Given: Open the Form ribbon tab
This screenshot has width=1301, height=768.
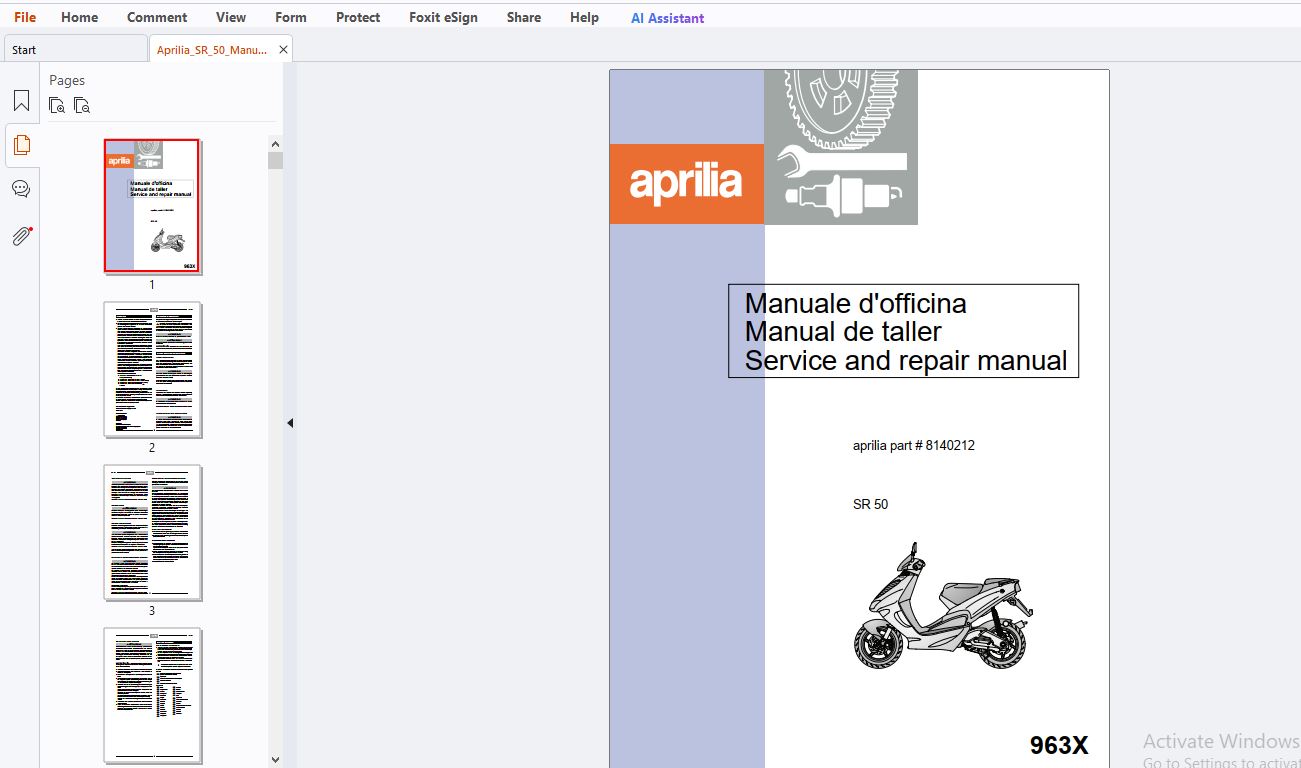Looking at the screenshot, I should [291, 17].
